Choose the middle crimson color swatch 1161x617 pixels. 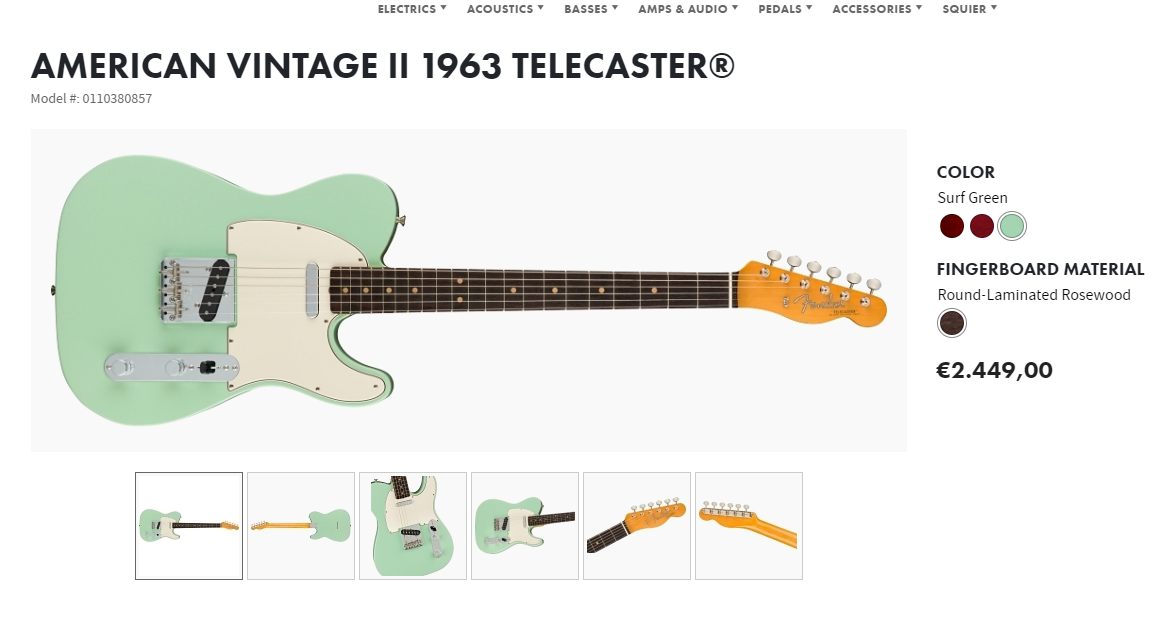click(982, 226)
